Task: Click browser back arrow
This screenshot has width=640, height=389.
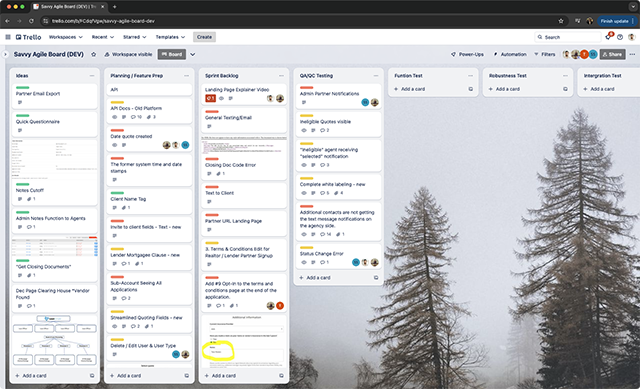Action: [7, 21]
